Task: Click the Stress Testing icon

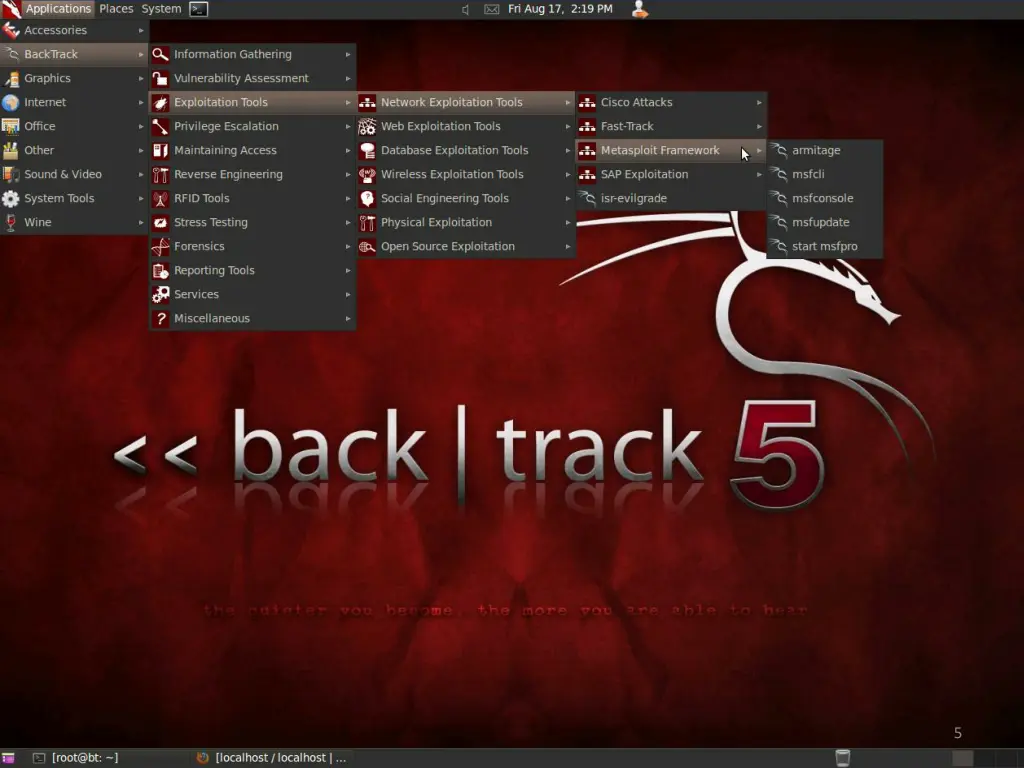Action: click(x=160, y=223)
